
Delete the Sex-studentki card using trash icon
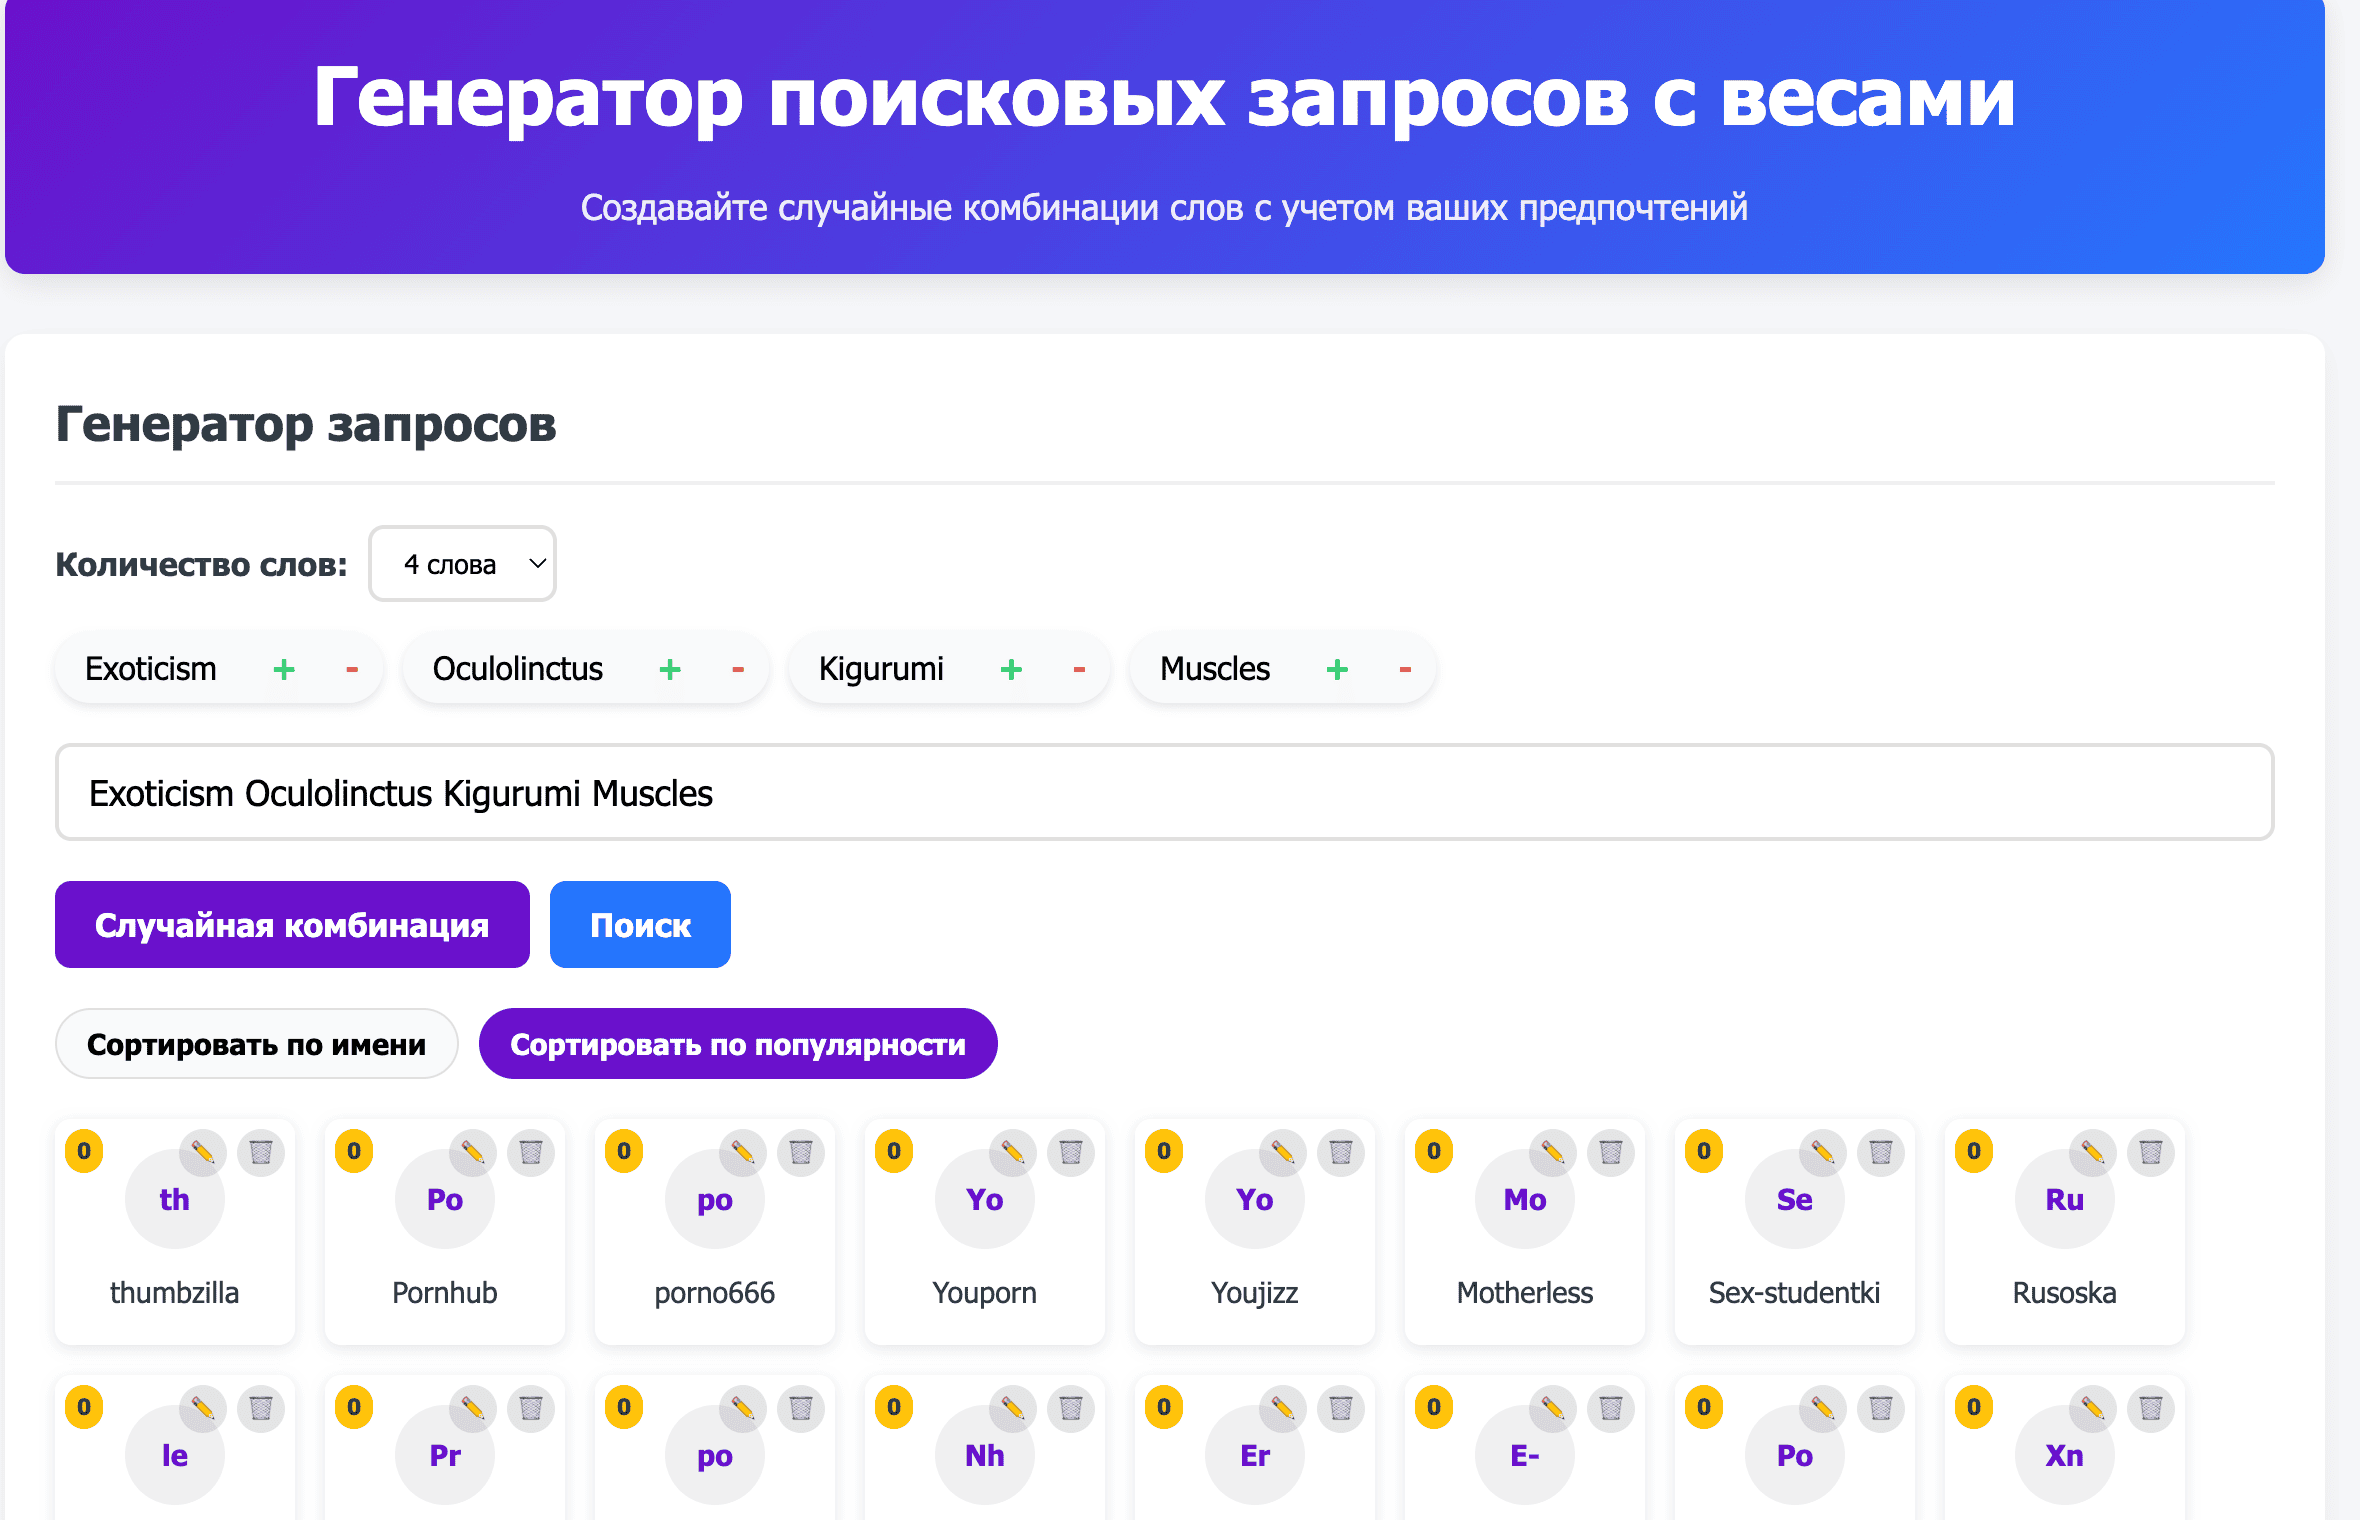(1881, 1153)
